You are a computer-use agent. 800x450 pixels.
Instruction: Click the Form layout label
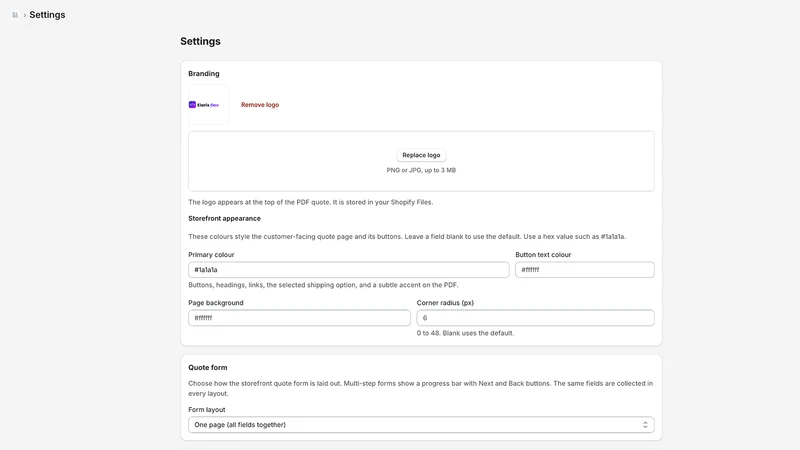[x=206, y=410]
